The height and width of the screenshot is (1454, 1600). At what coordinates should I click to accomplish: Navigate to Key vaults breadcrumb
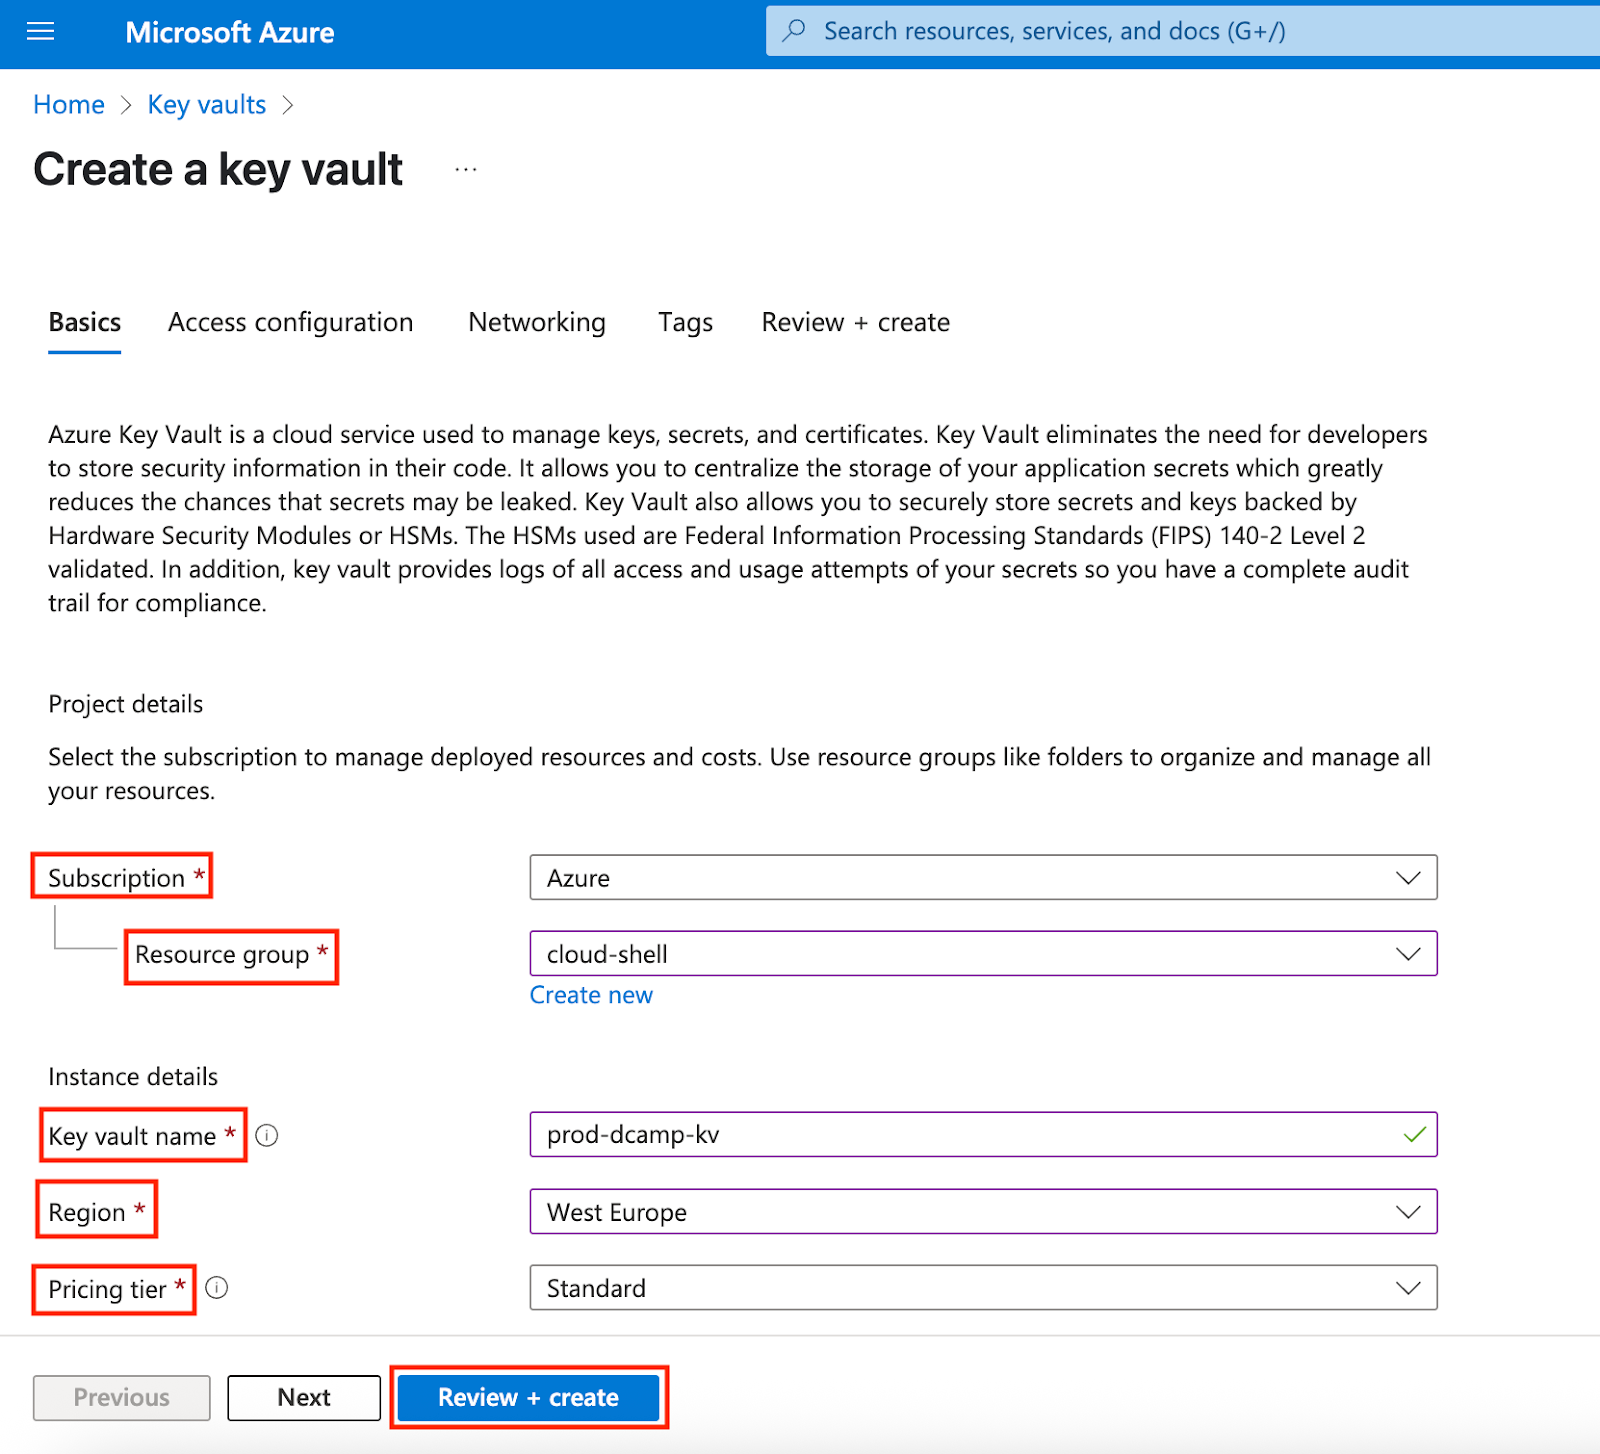207,105
